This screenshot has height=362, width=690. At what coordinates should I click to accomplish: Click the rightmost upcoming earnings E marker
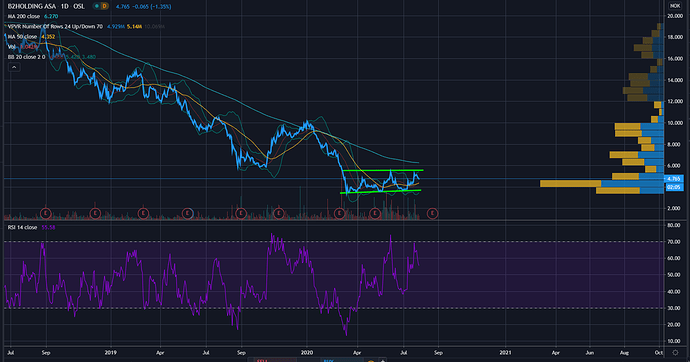pyautogui.click(x=432, y=213)
